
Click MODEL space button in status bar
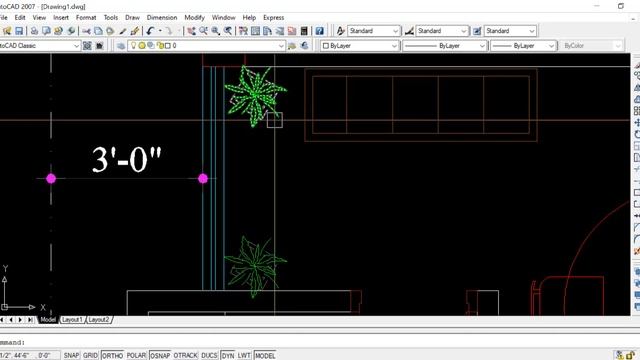265,356
